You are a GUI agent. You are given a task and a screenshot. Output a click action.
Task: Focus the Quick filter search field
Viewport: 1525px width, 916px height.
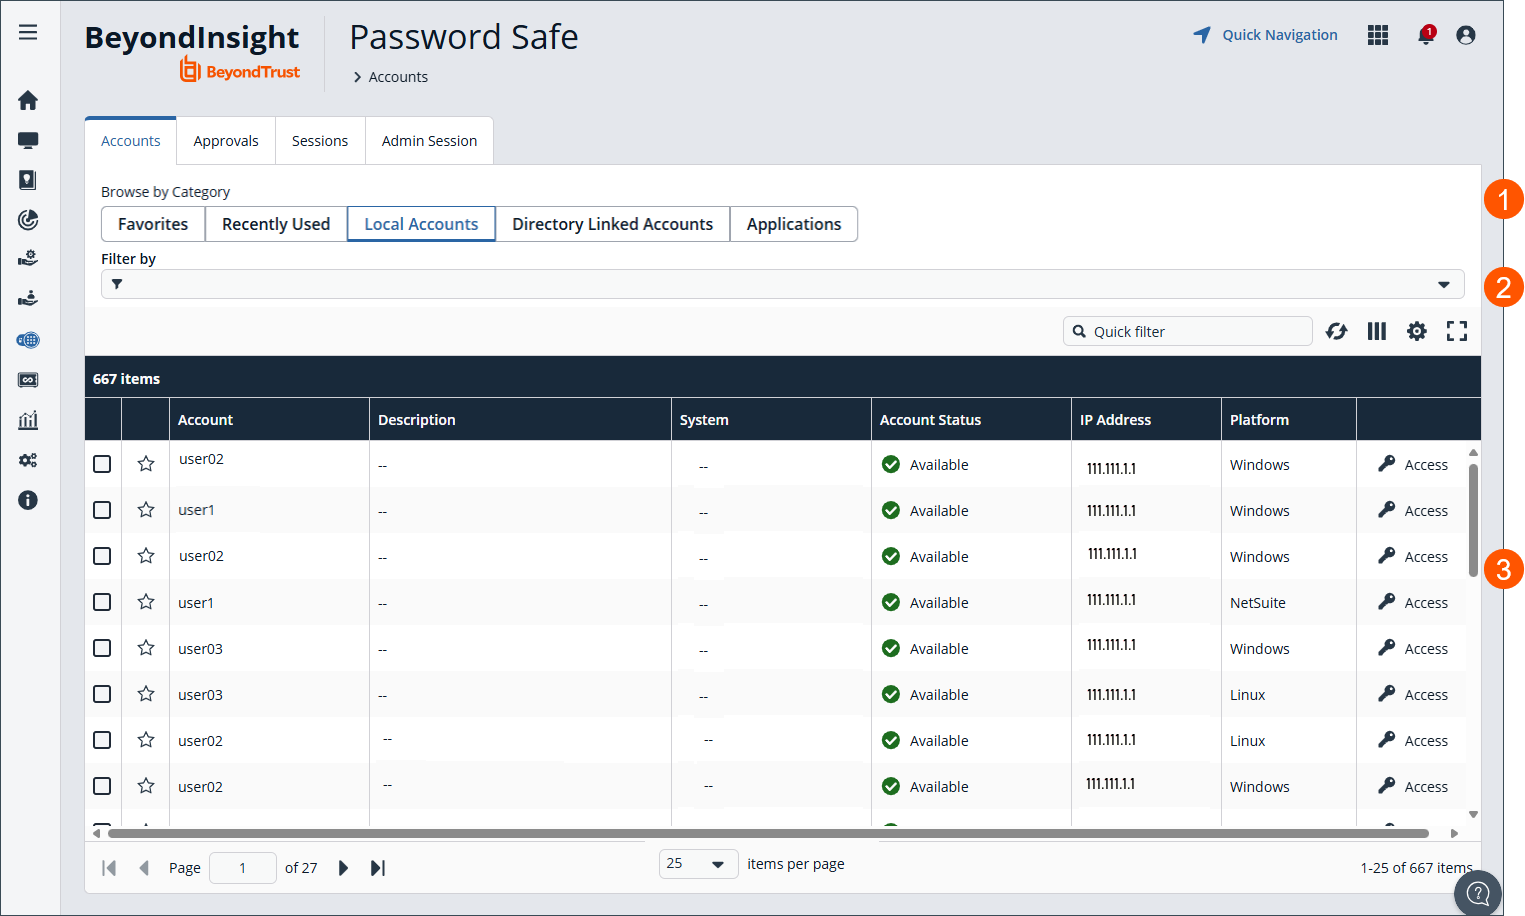click(x=1188, y=331)
